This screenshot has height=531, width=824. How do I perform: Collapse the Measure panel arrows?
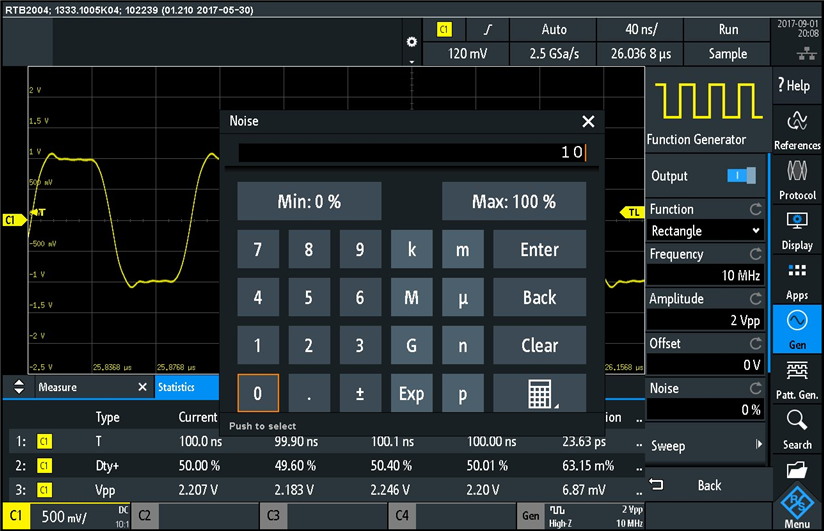coord(19,387)
